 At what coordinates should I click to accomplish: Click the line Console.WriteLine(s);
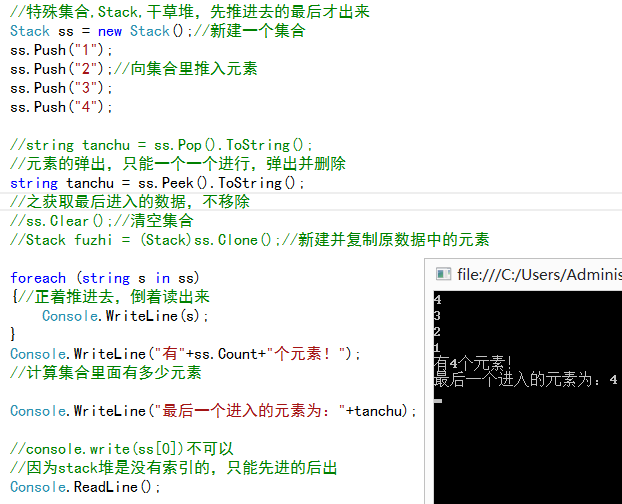125,316
